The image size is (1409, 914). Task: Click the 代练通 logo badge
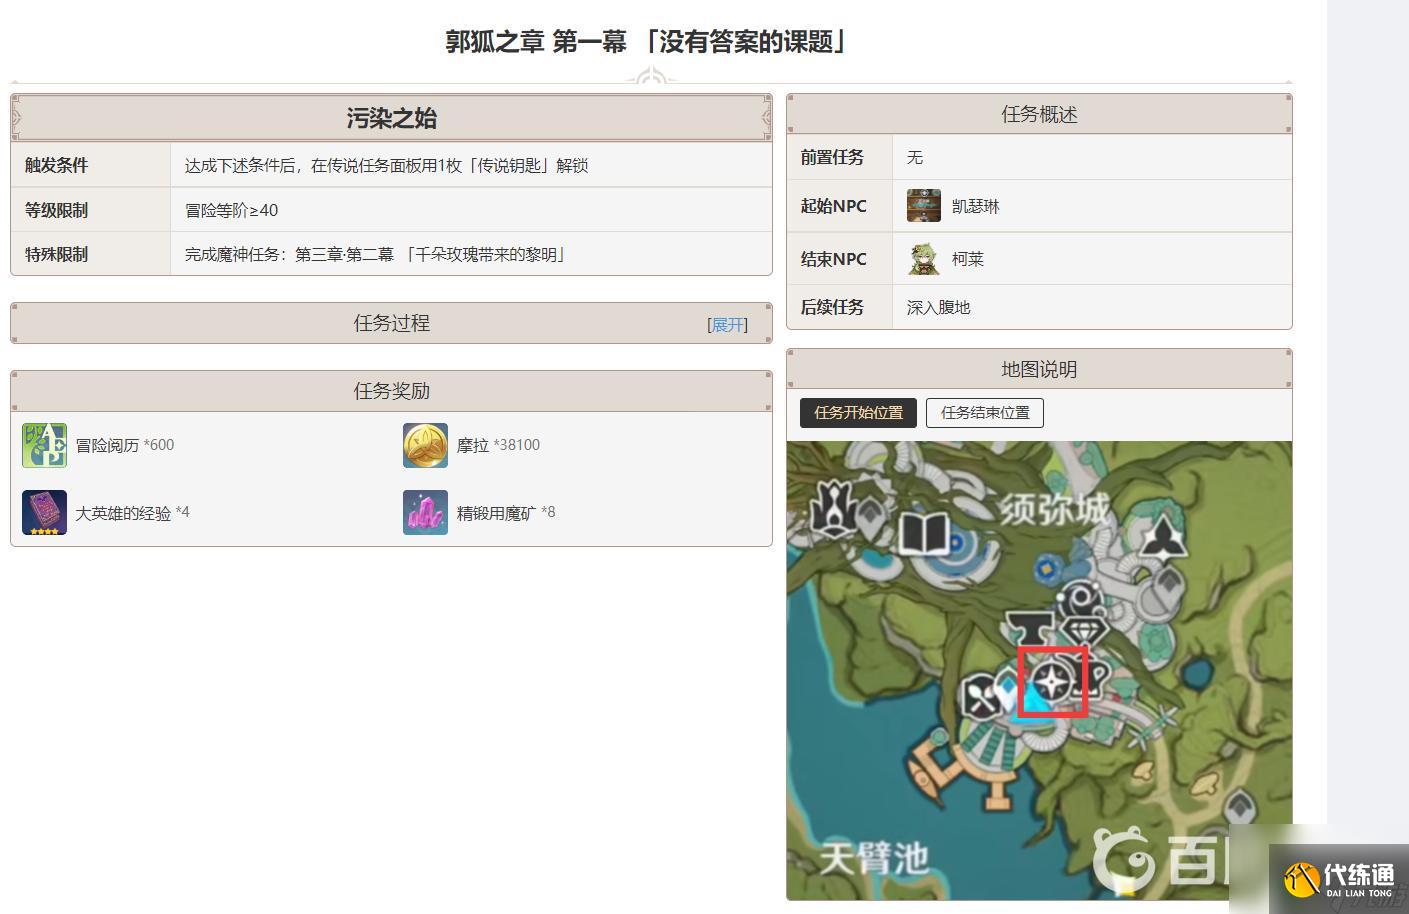(x=1340, y=879)
